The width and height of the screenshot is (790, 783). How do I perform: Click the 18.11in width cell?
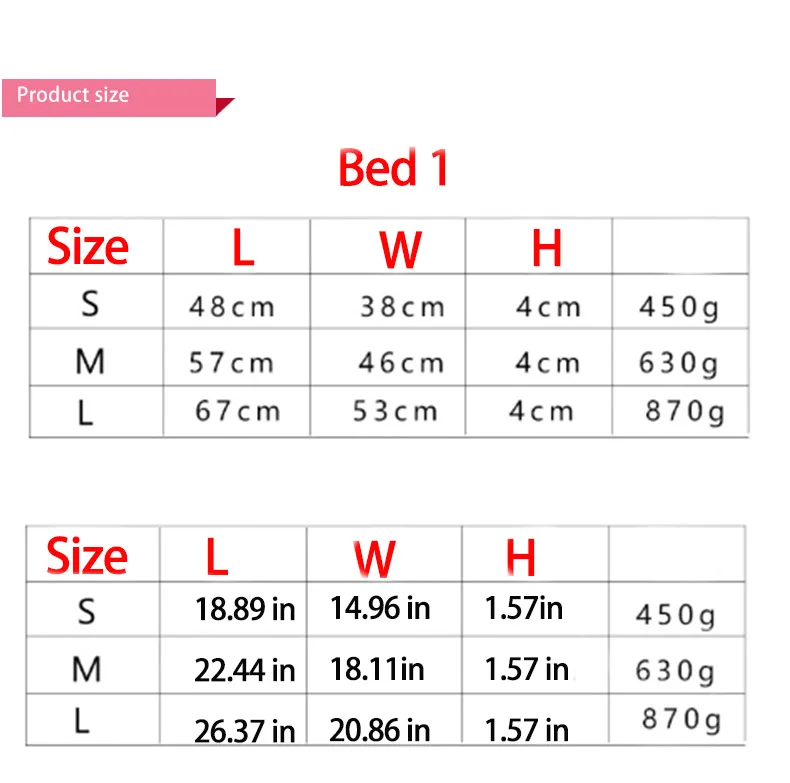(x=377, y=670)
